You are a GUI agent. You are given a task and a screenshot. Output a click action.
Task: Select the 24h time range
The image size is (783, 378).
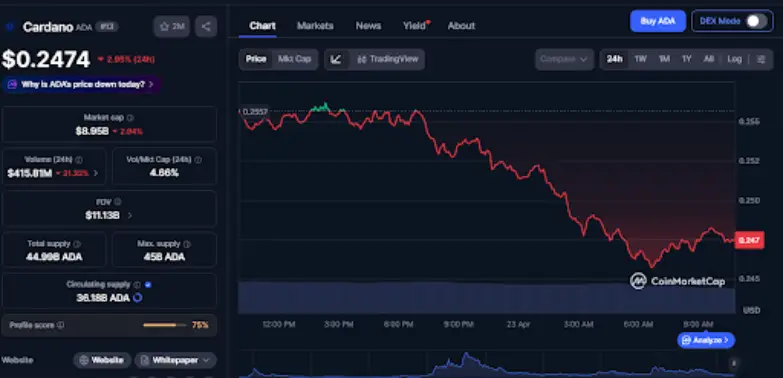point(615,59)
